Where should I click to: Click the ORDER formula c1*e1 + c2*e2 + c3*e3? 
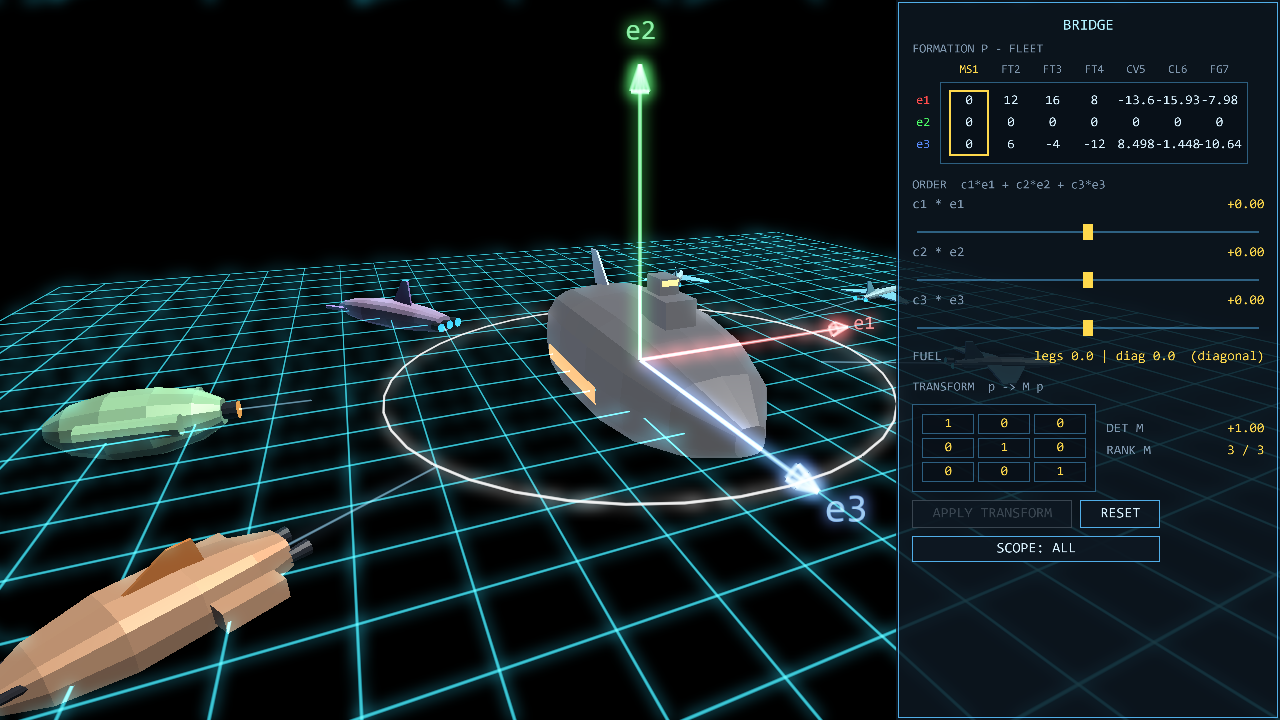(1033, 184)
